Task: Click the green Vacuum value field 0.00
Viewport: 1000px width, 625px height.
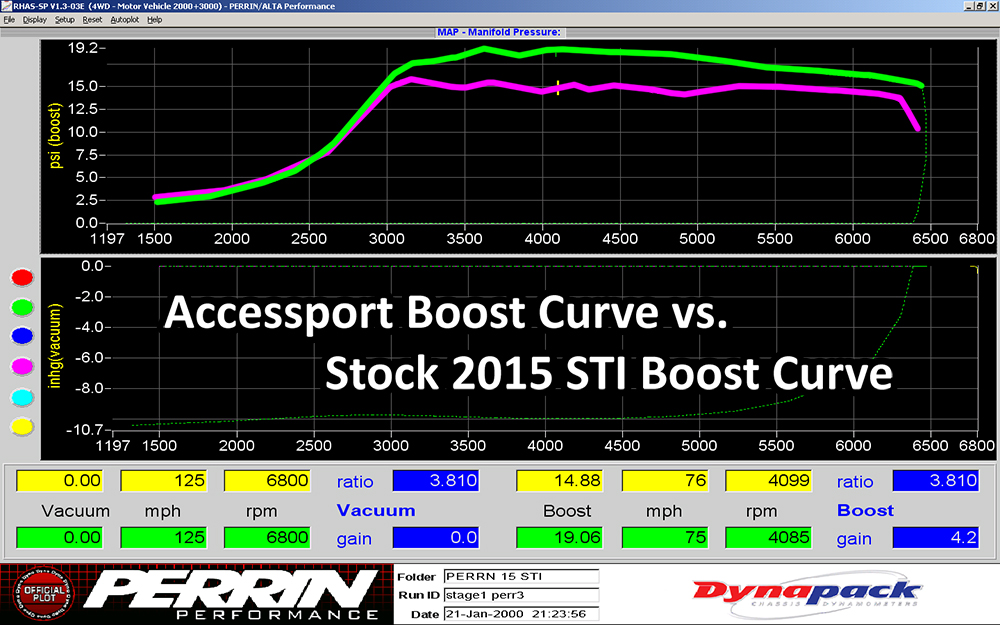Action: pos(59,537)
